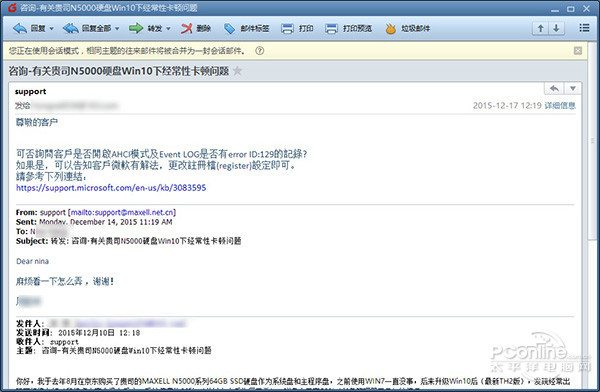Click the 收件人: support line
Viewport: 600px width, 392px height.
click(x=47, y=341)
